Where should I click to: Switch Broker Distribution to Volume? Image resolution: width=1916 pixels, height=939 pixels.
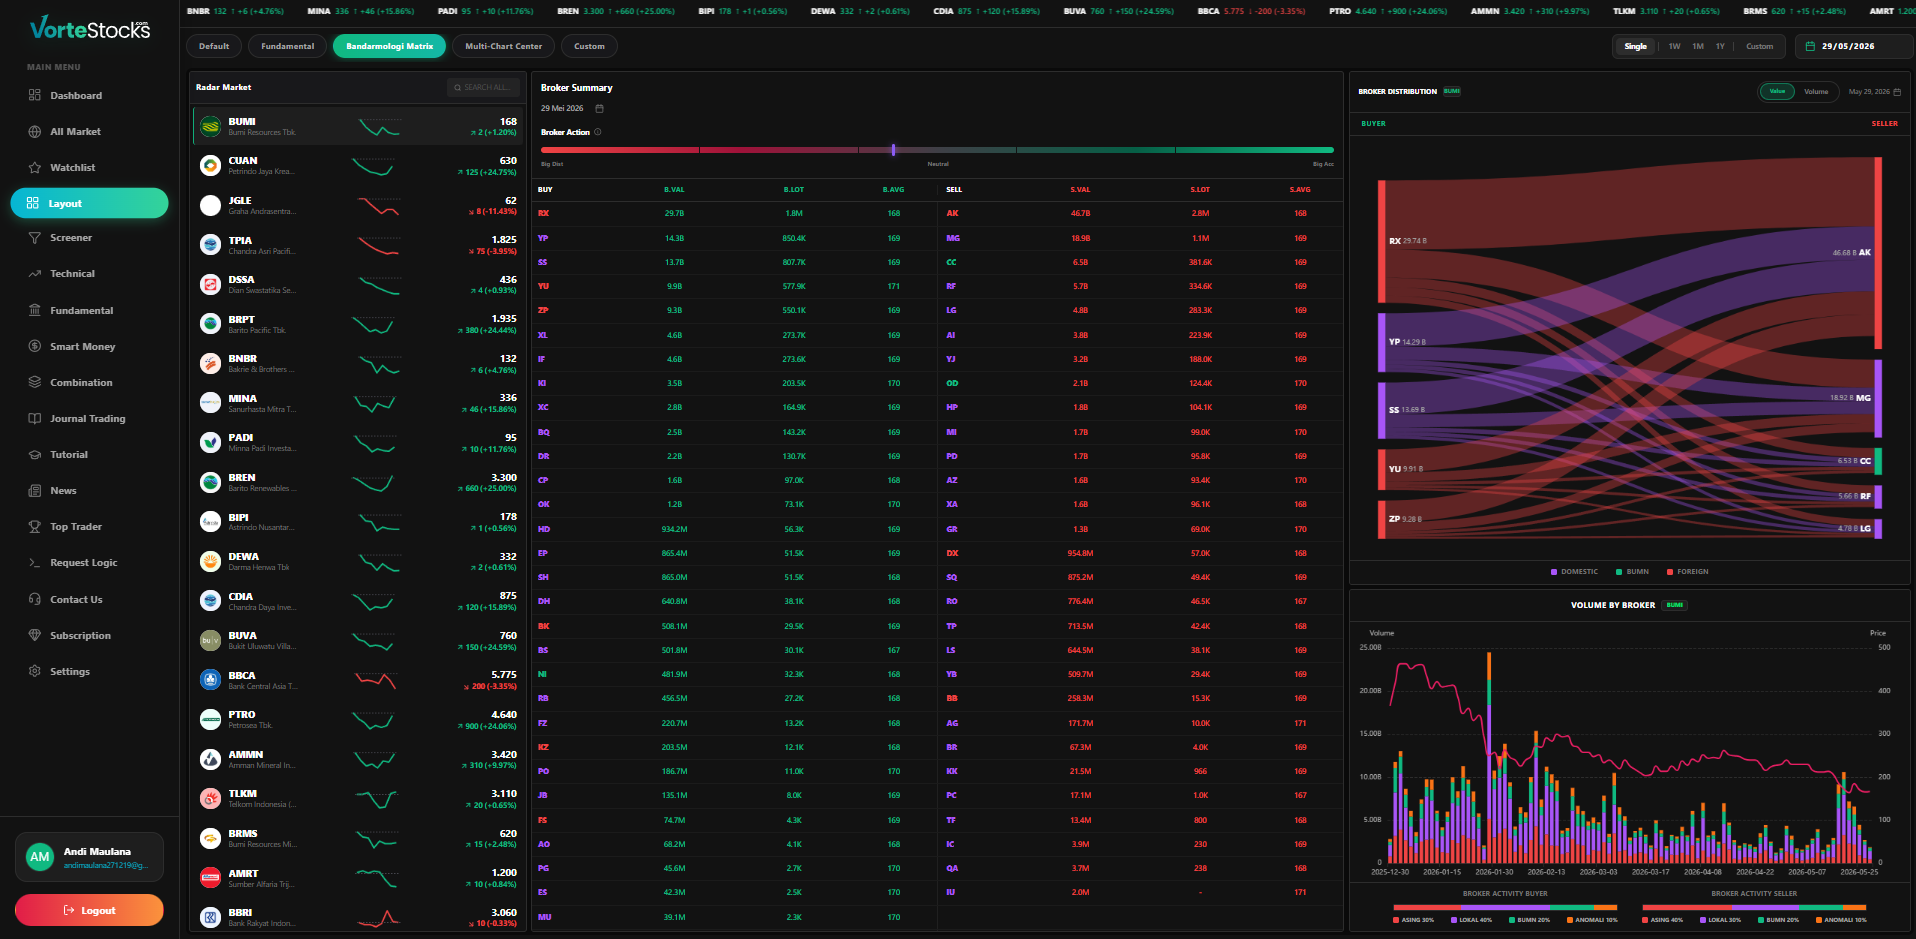1816,91
